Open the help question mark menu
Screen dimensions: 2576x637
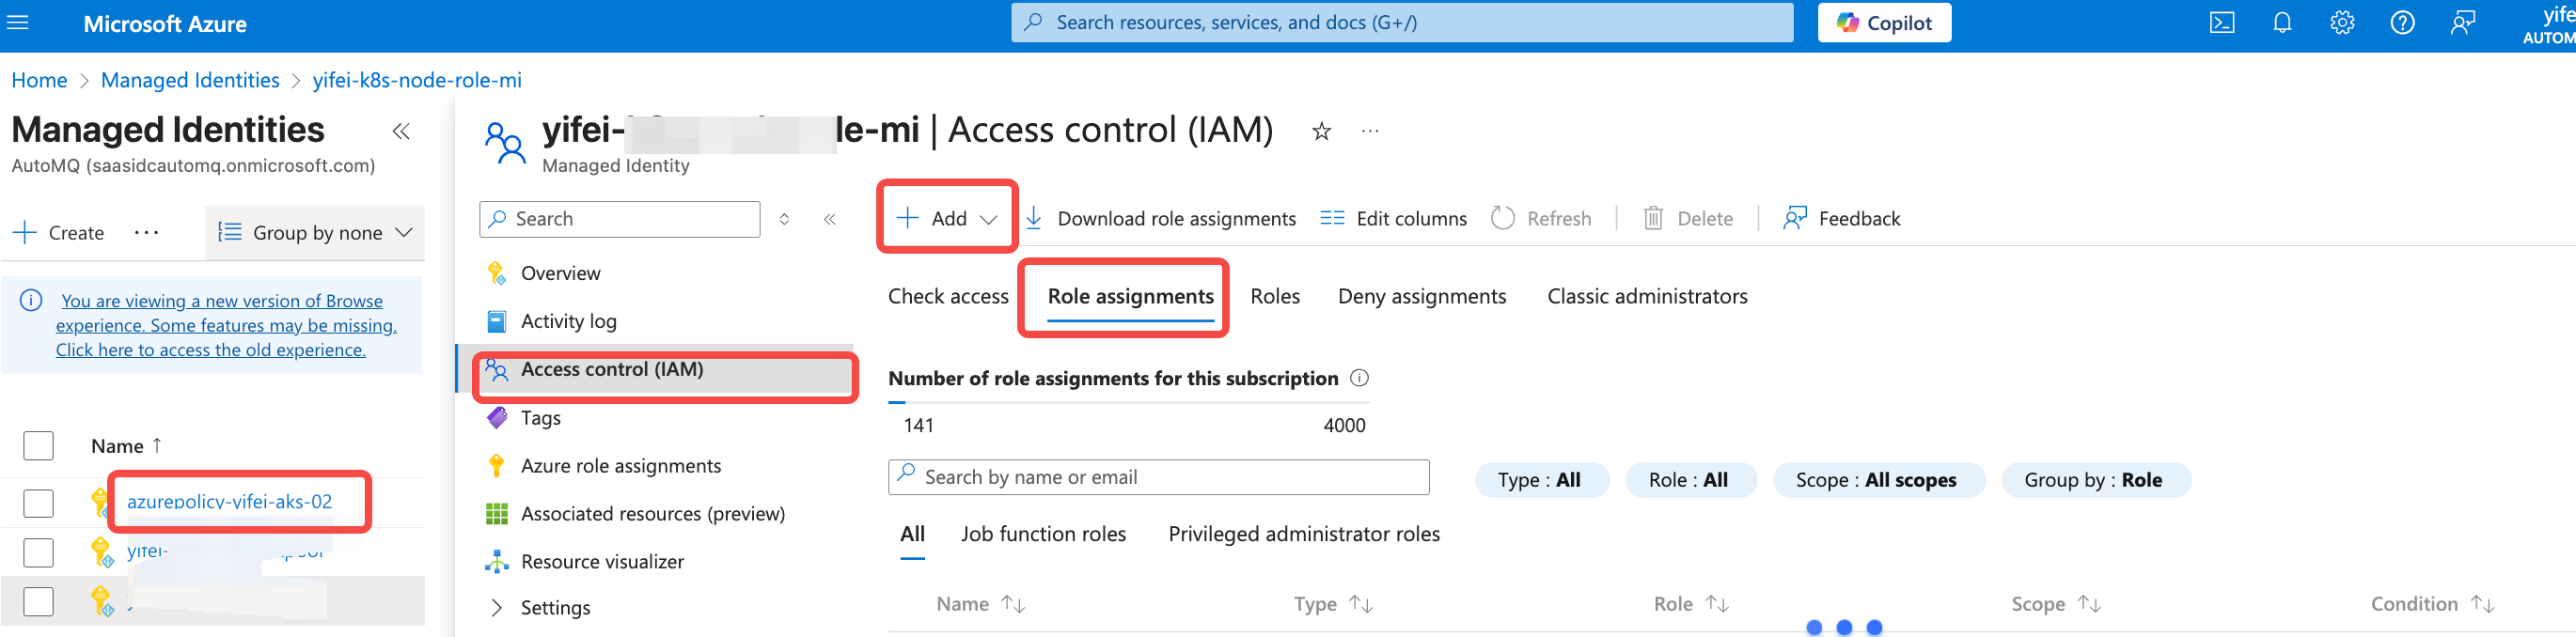(x=2402, y=23)
